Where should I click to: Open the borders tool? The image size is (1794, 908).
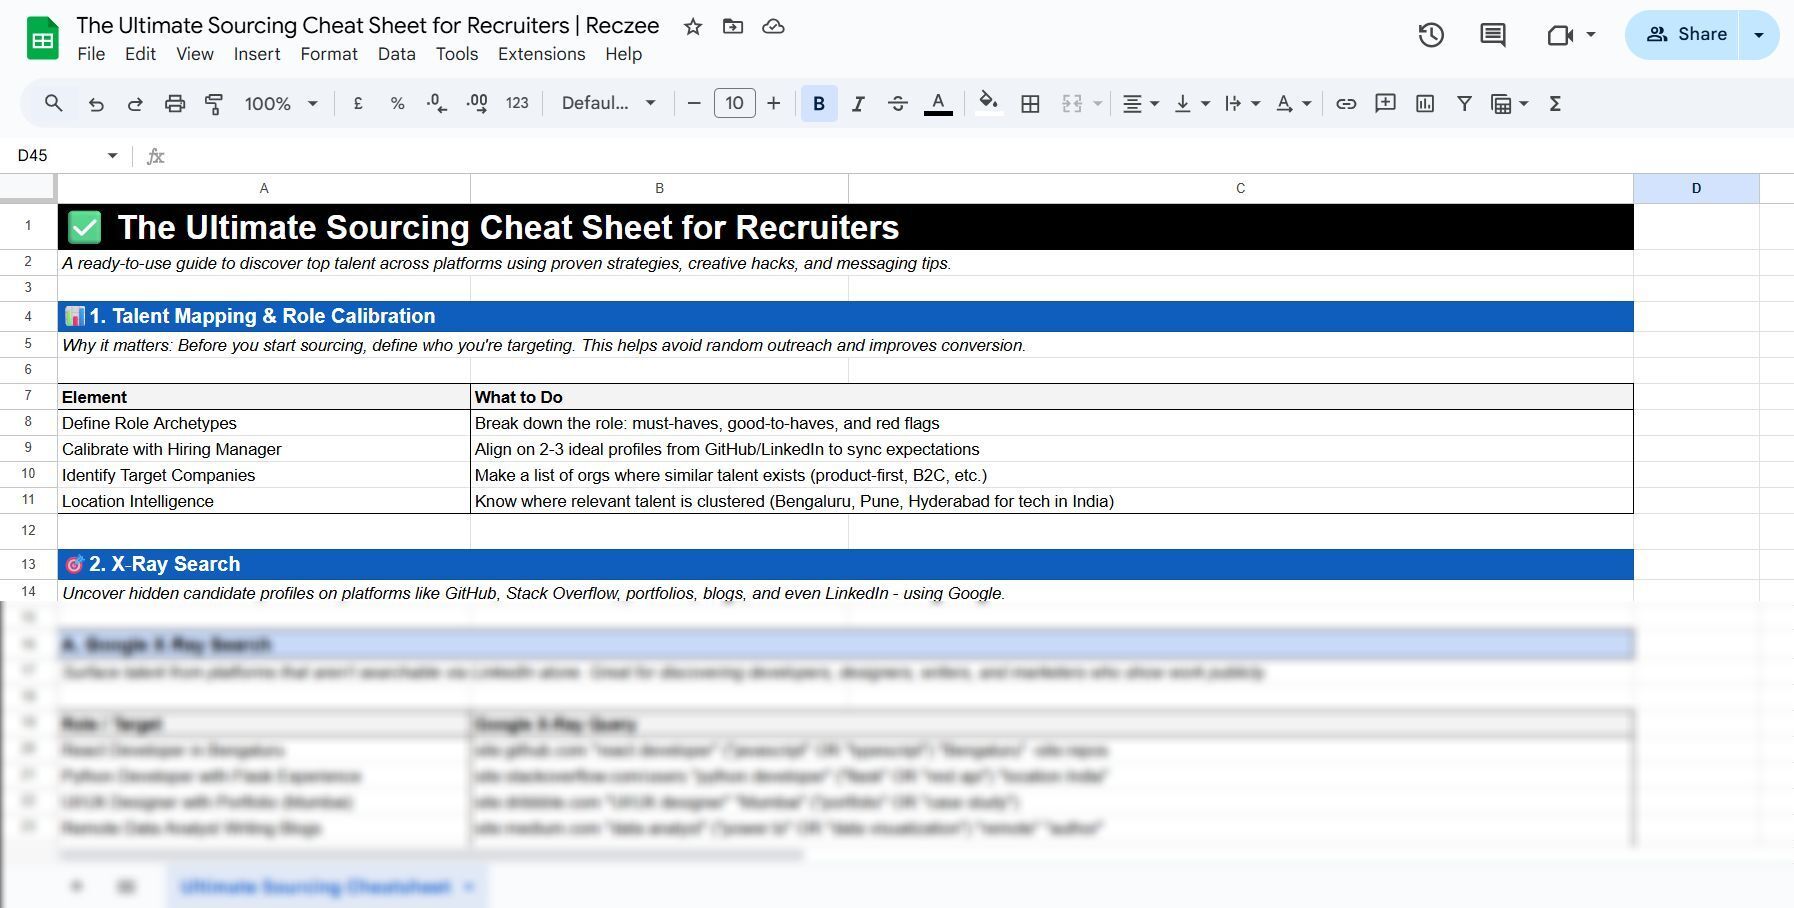[1030, 103]
